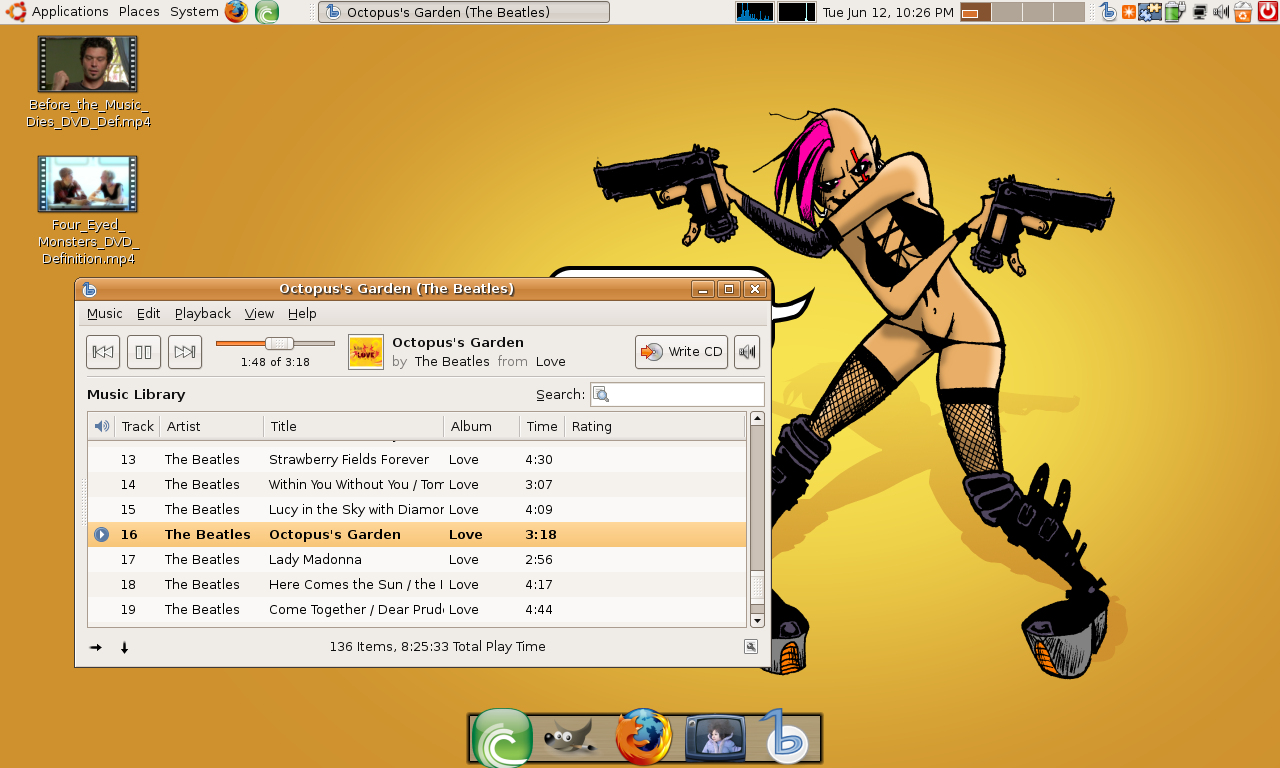Viewport: 1280px width, 768px height.
Task: Skip to the next track
Action: click(185, 352)
